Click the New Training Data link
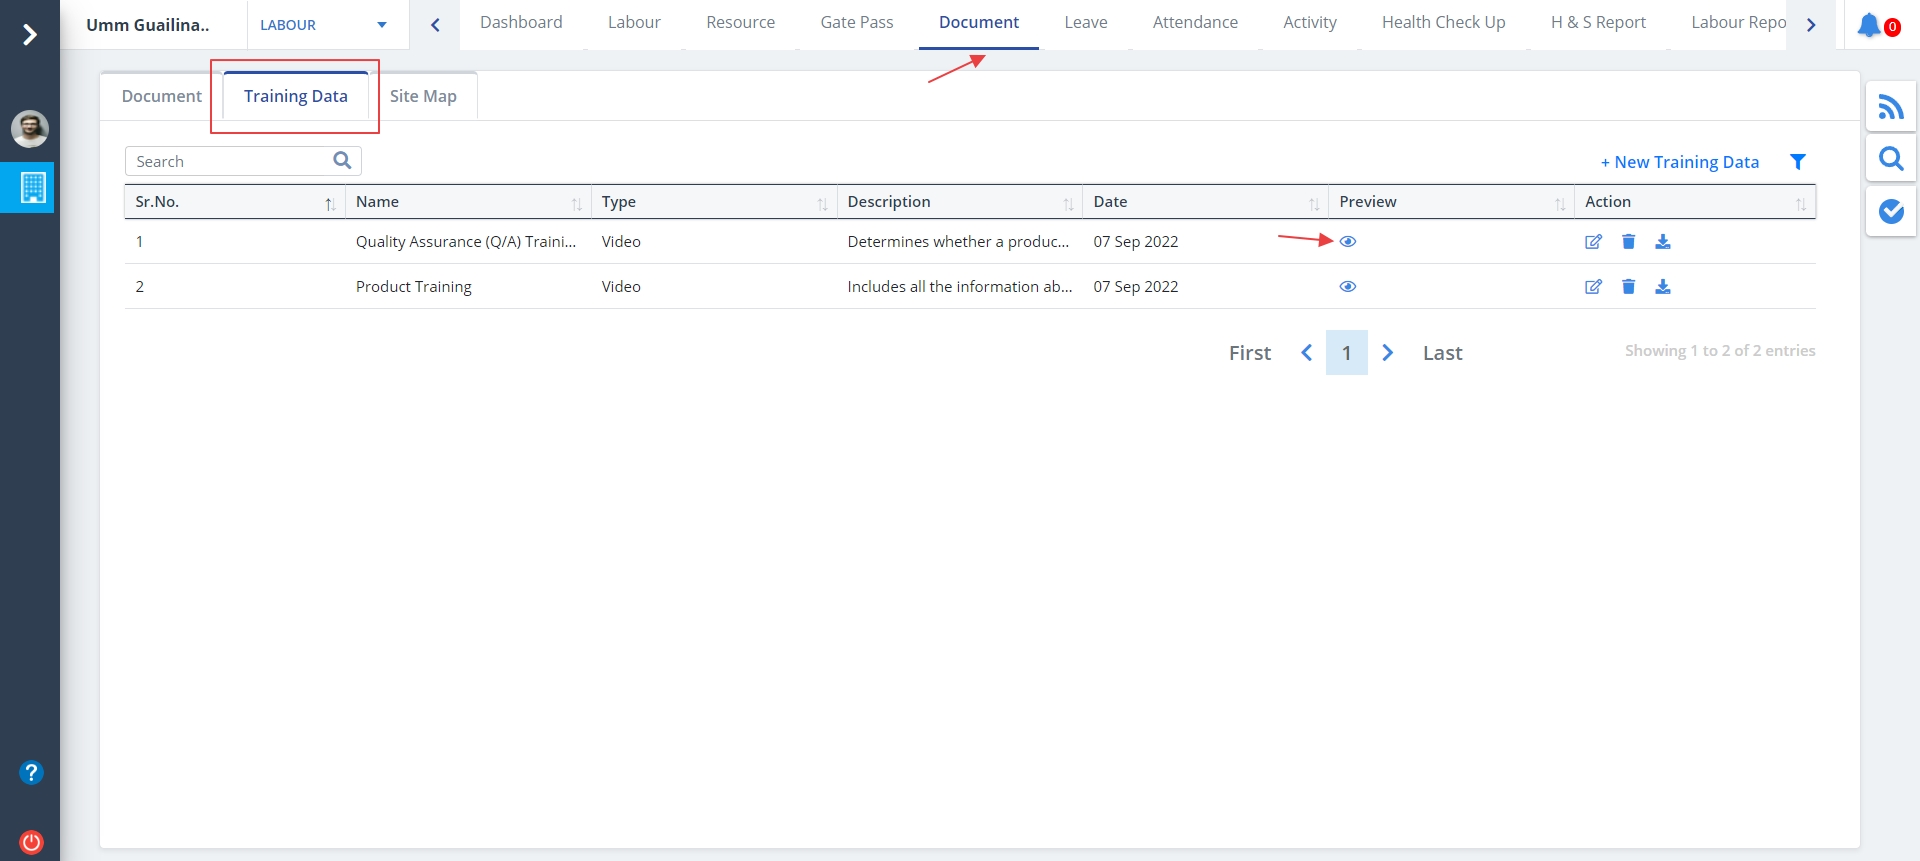Screen dimensions: 1920x861 pos(1679,162)
